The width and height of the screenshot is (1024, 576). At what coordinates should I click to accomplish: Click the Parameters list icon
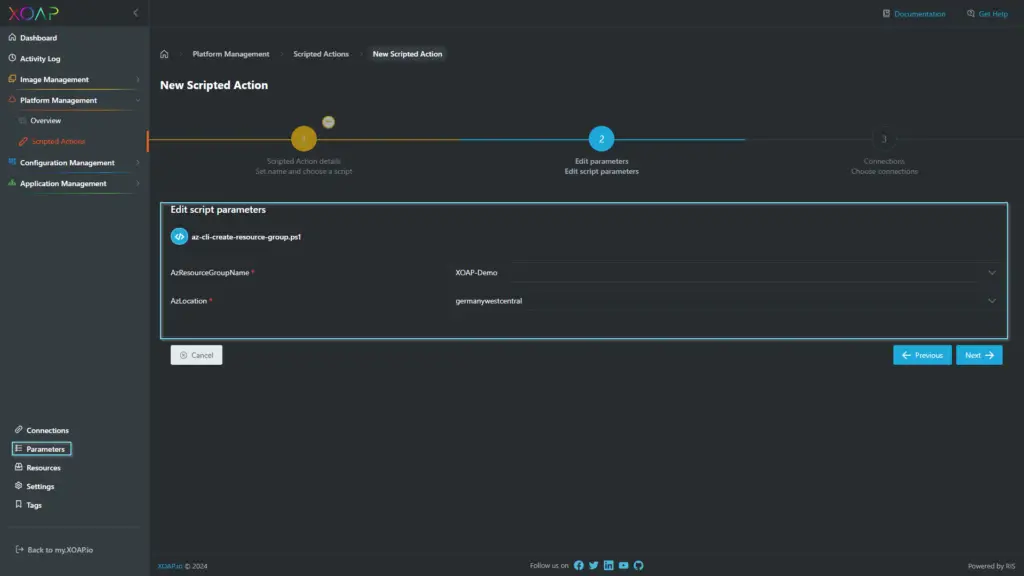(x=18, y=449)
